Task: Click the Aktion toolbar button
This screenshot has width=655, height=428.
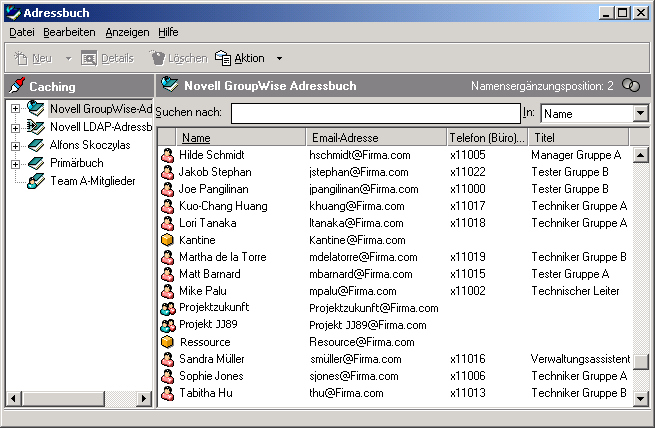Action: coord(240,58)
